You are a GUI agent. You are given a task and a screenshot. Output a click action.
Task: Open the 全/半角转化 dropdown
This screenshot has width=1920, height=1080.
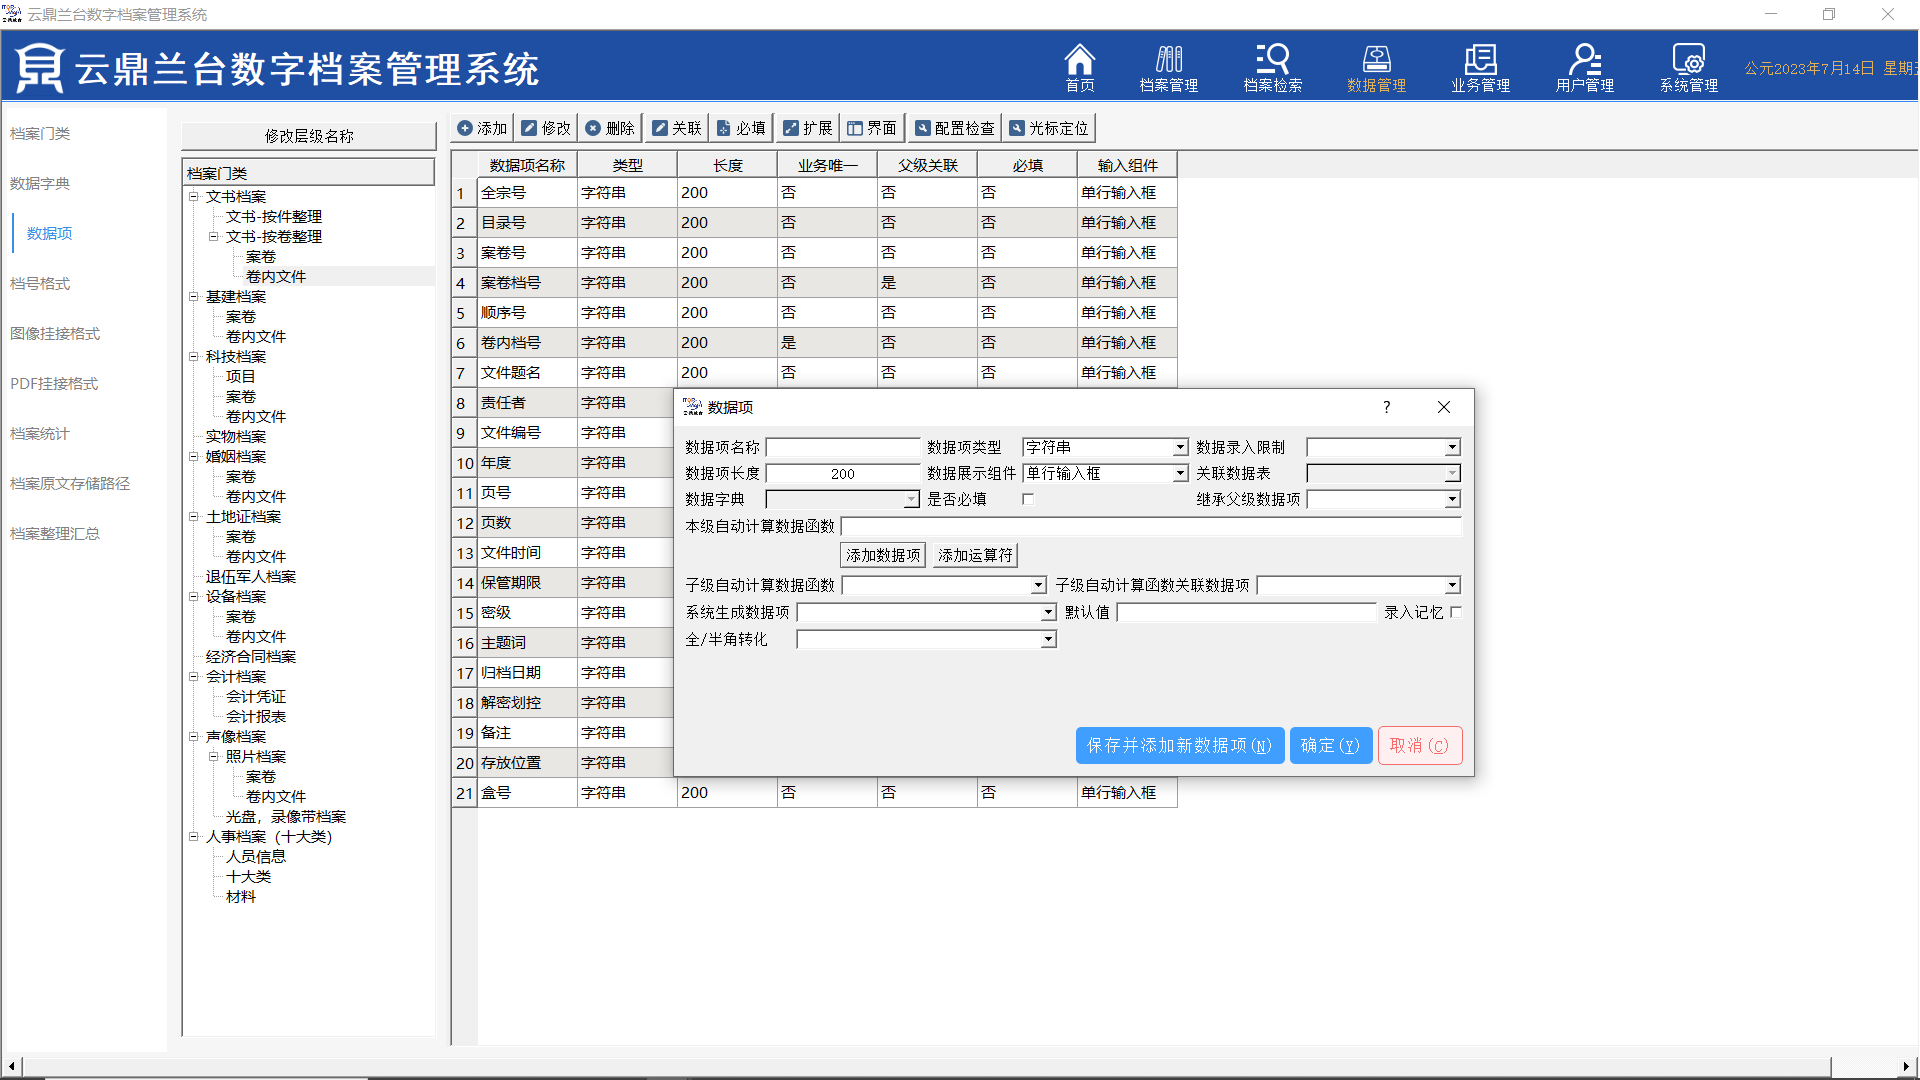(x=1048, y=639)
